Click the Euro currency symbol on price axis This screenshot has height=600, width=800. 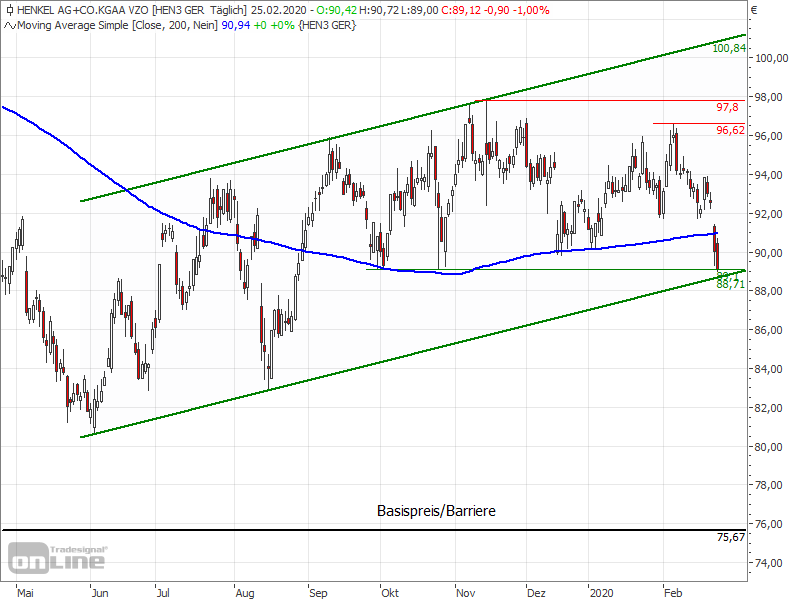(x=755, y=10)
